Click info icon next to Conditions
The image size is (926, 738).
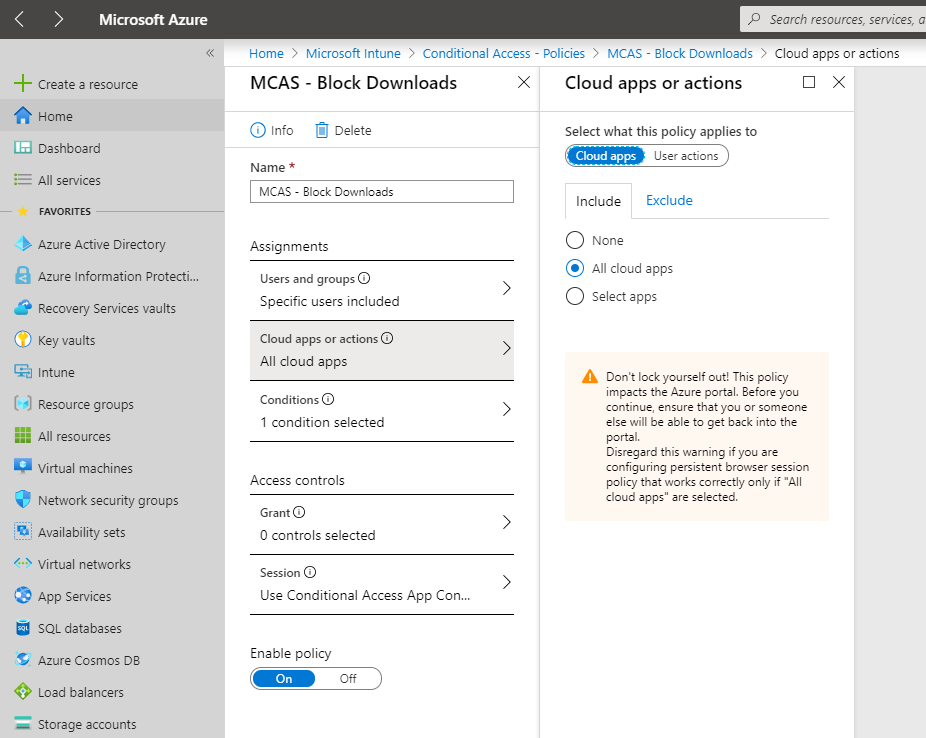(x=328, y=399)
